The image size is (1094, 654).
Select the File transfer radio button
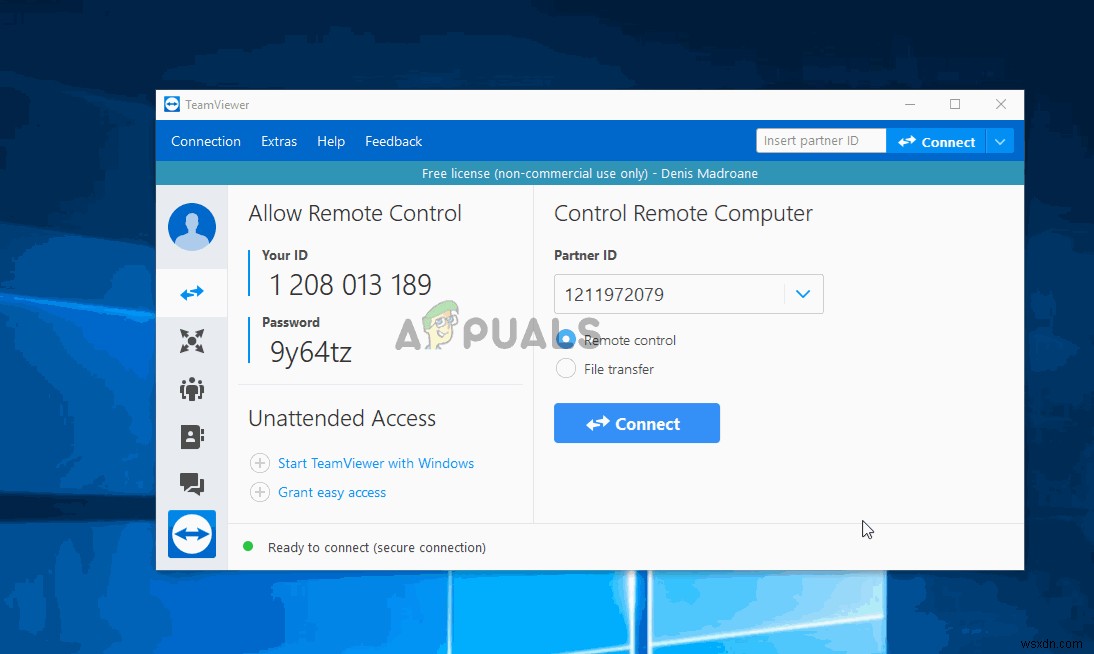pos(566,369)
